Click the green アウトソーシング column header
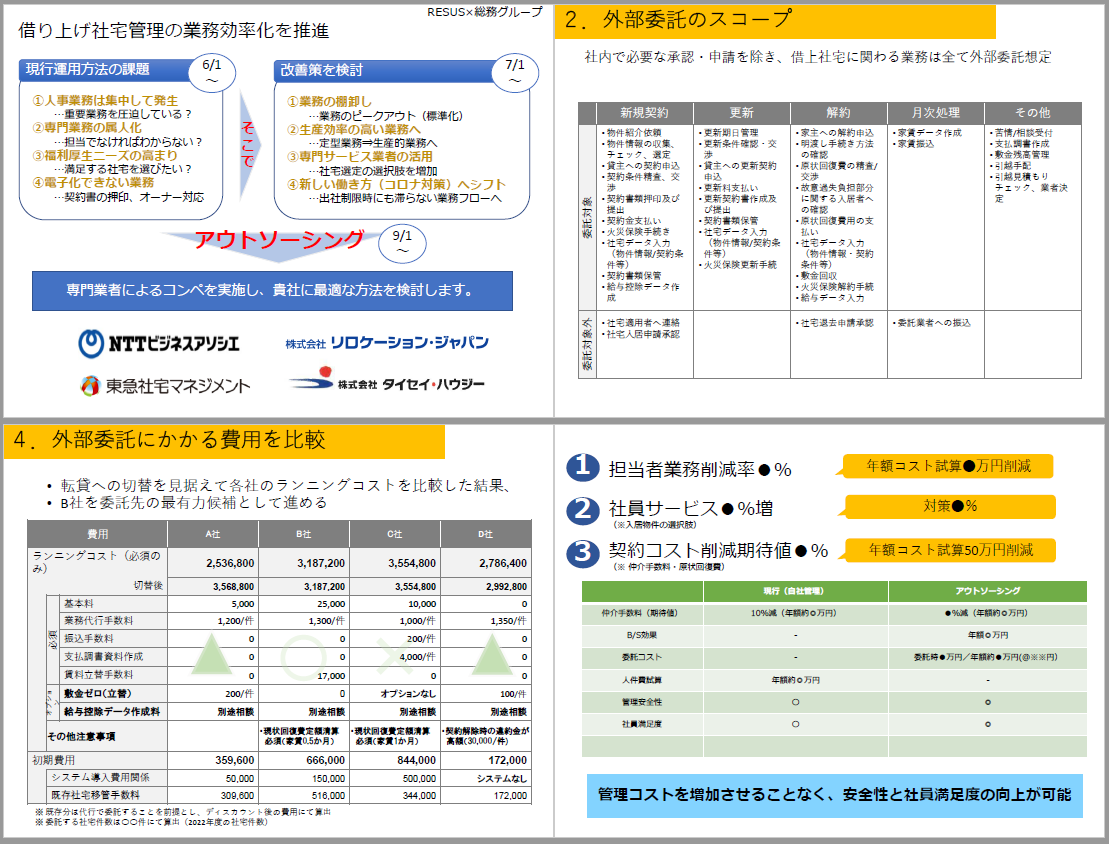The width and height of the screenshot is (1109, 844). 987,591
